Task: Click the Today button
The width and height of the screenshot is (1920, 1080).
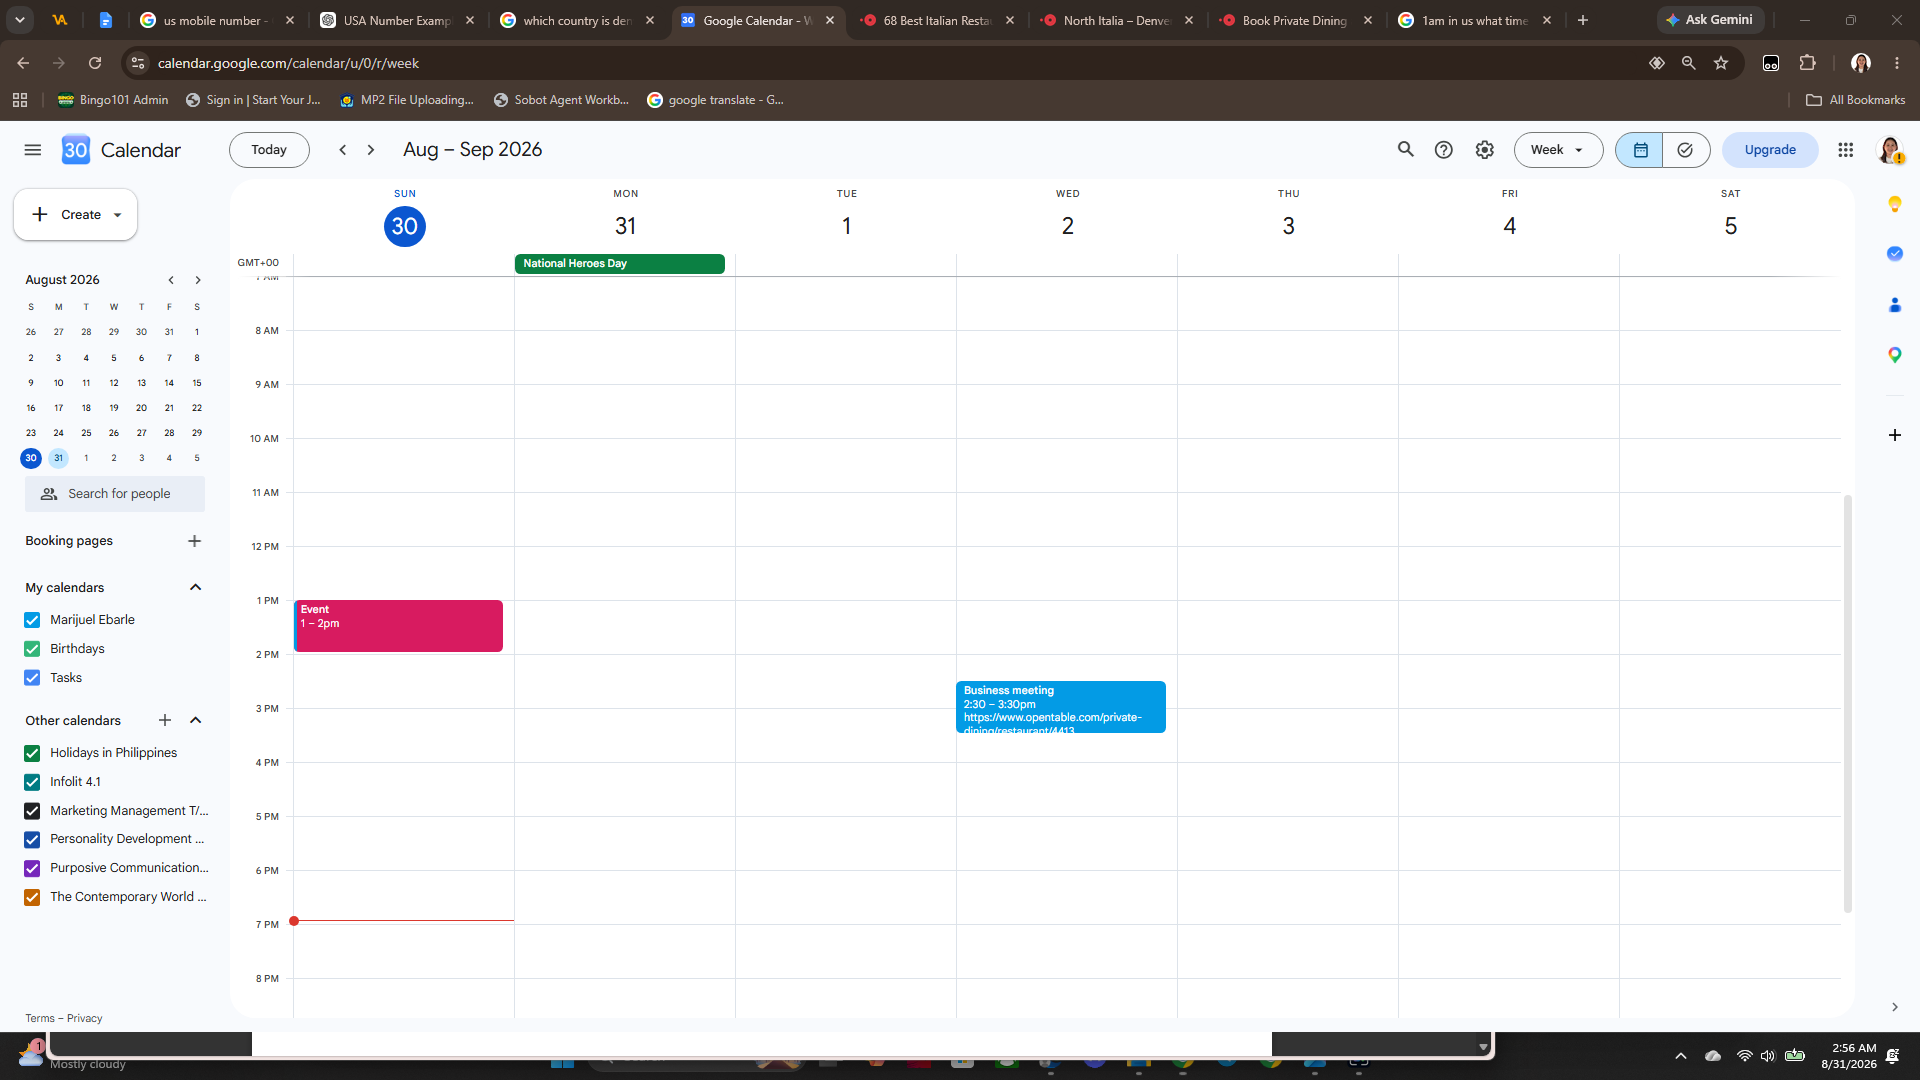Action: pos(269,150)
